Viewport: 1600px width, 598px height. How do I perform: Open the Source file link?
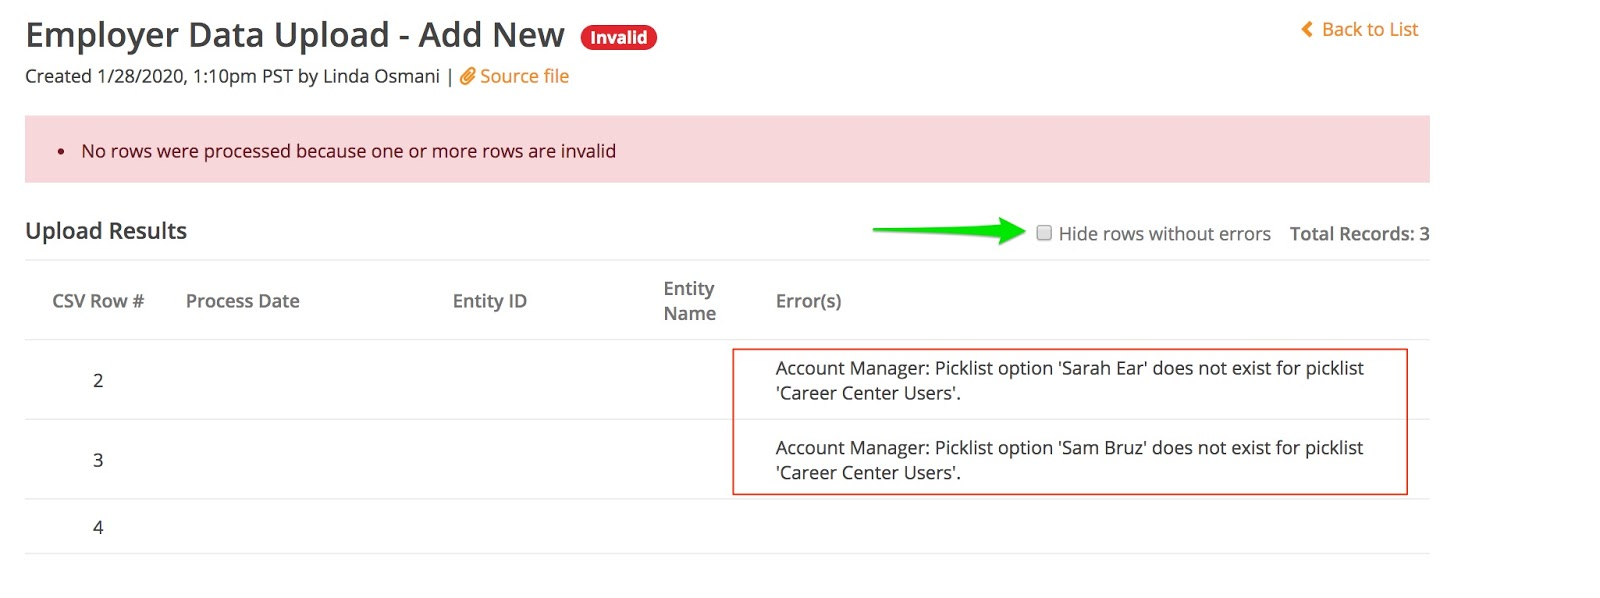click(524, 77)
